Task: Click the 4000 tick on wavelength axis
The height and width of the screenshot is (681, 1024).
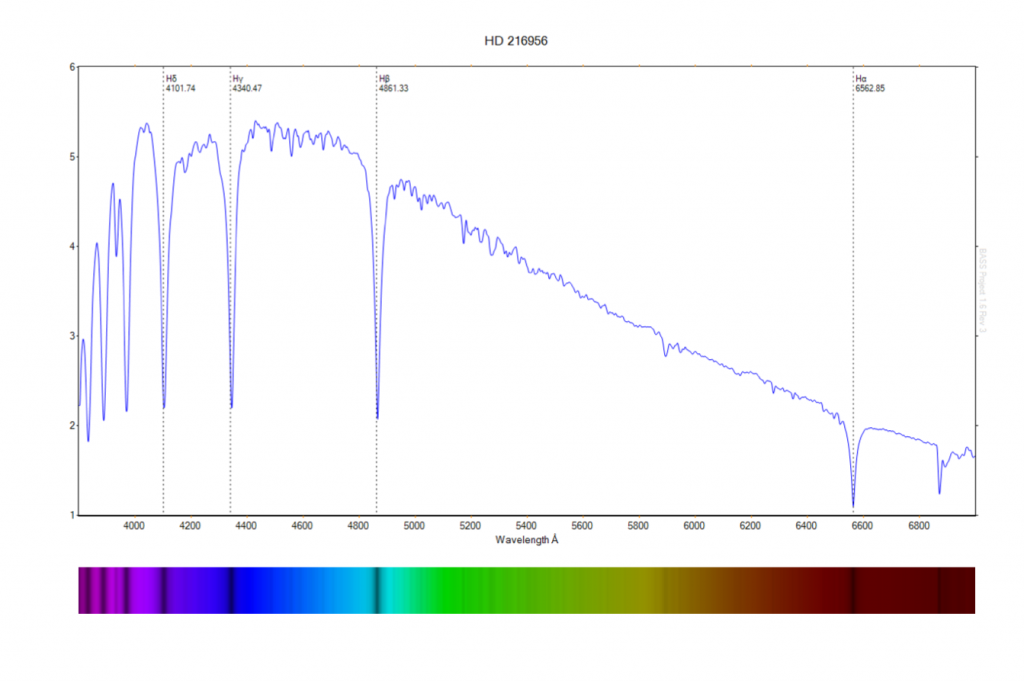Action: coord(134,525)
